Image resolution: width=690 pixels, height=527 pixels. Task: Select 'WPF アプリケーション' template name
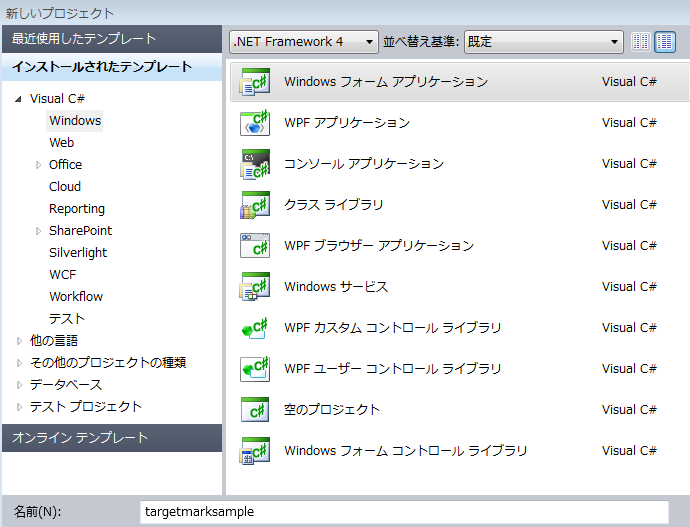[x=347, y=123]
